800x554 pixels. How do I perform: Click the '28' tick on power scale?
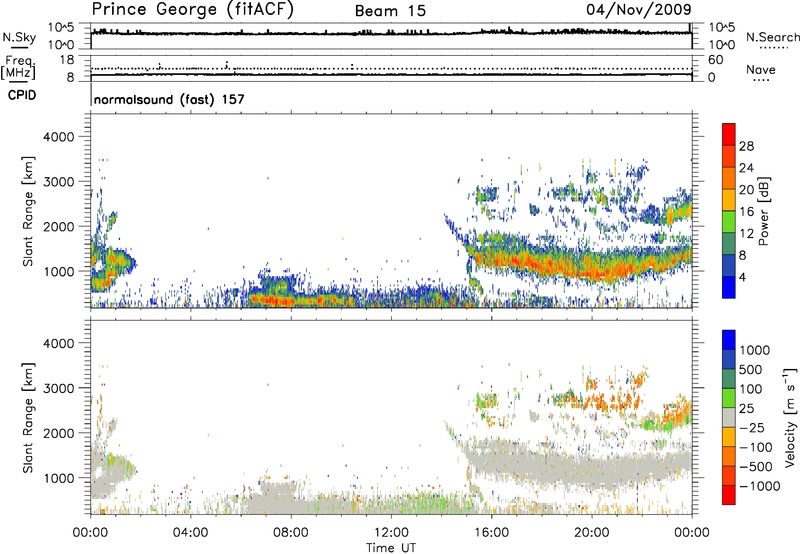pos(746,146)
